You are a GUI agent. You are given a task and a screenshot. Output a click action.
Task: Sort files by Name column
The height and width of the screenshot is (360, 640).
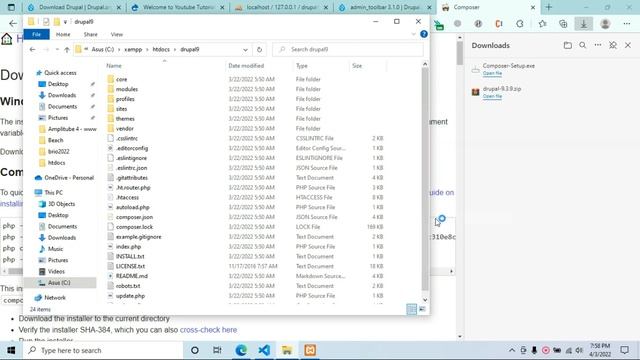(114, 66)
